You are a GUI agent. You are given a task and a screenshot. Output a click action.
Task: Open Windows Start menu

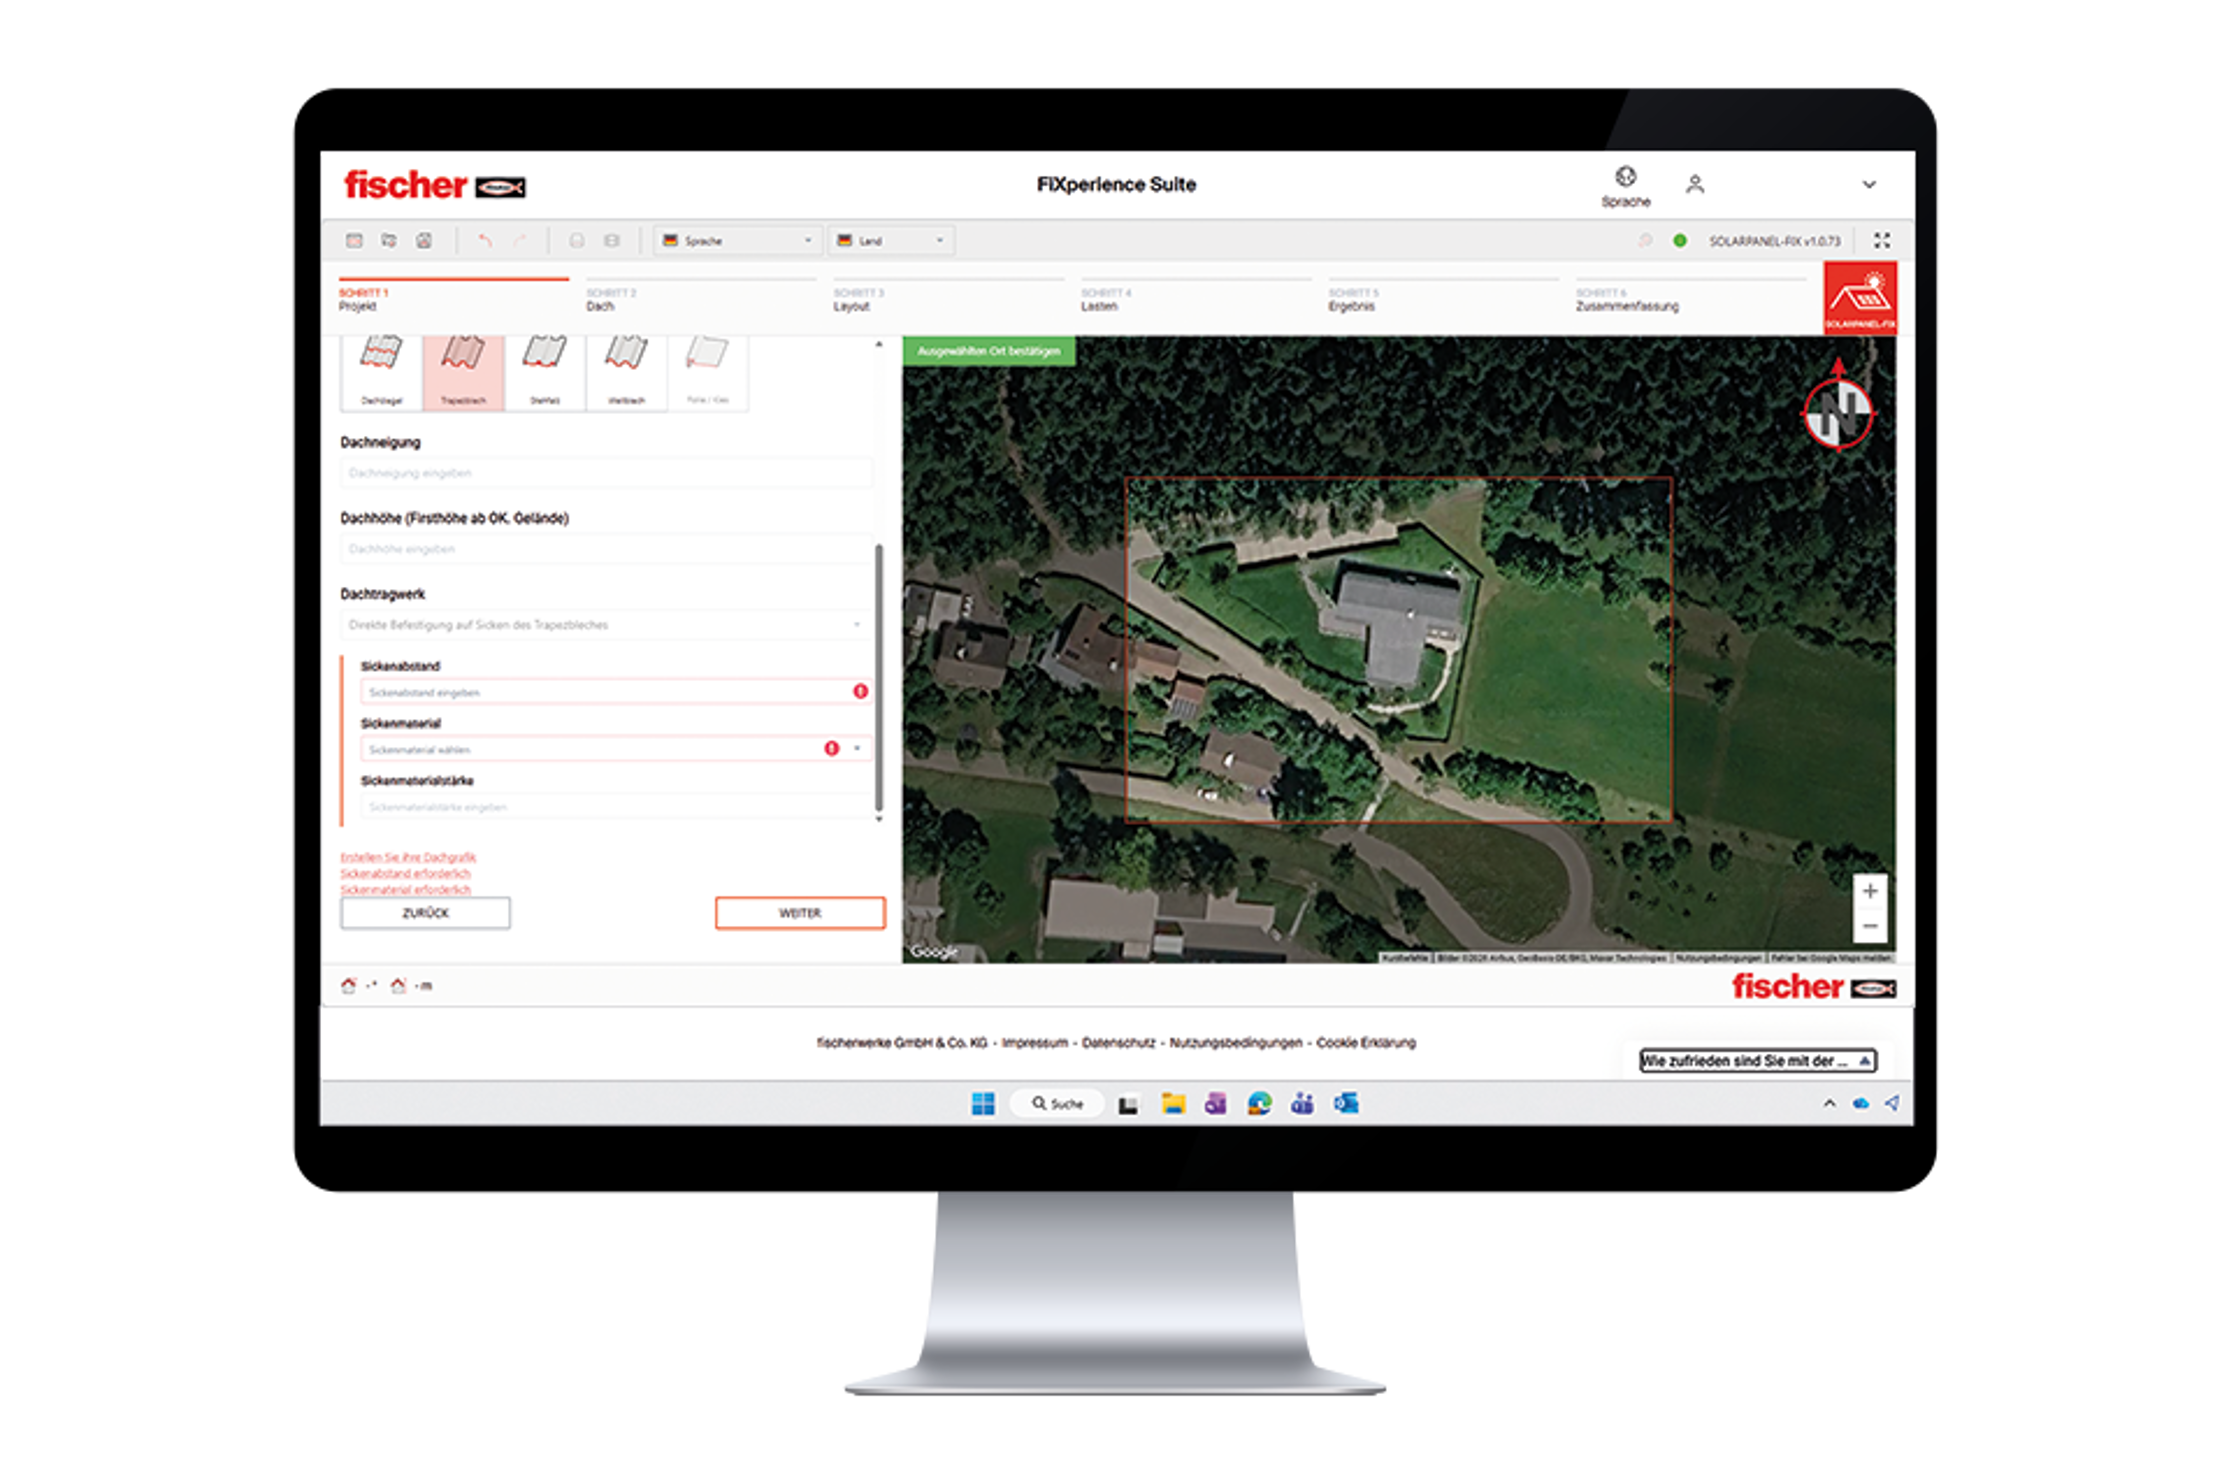983,1104
